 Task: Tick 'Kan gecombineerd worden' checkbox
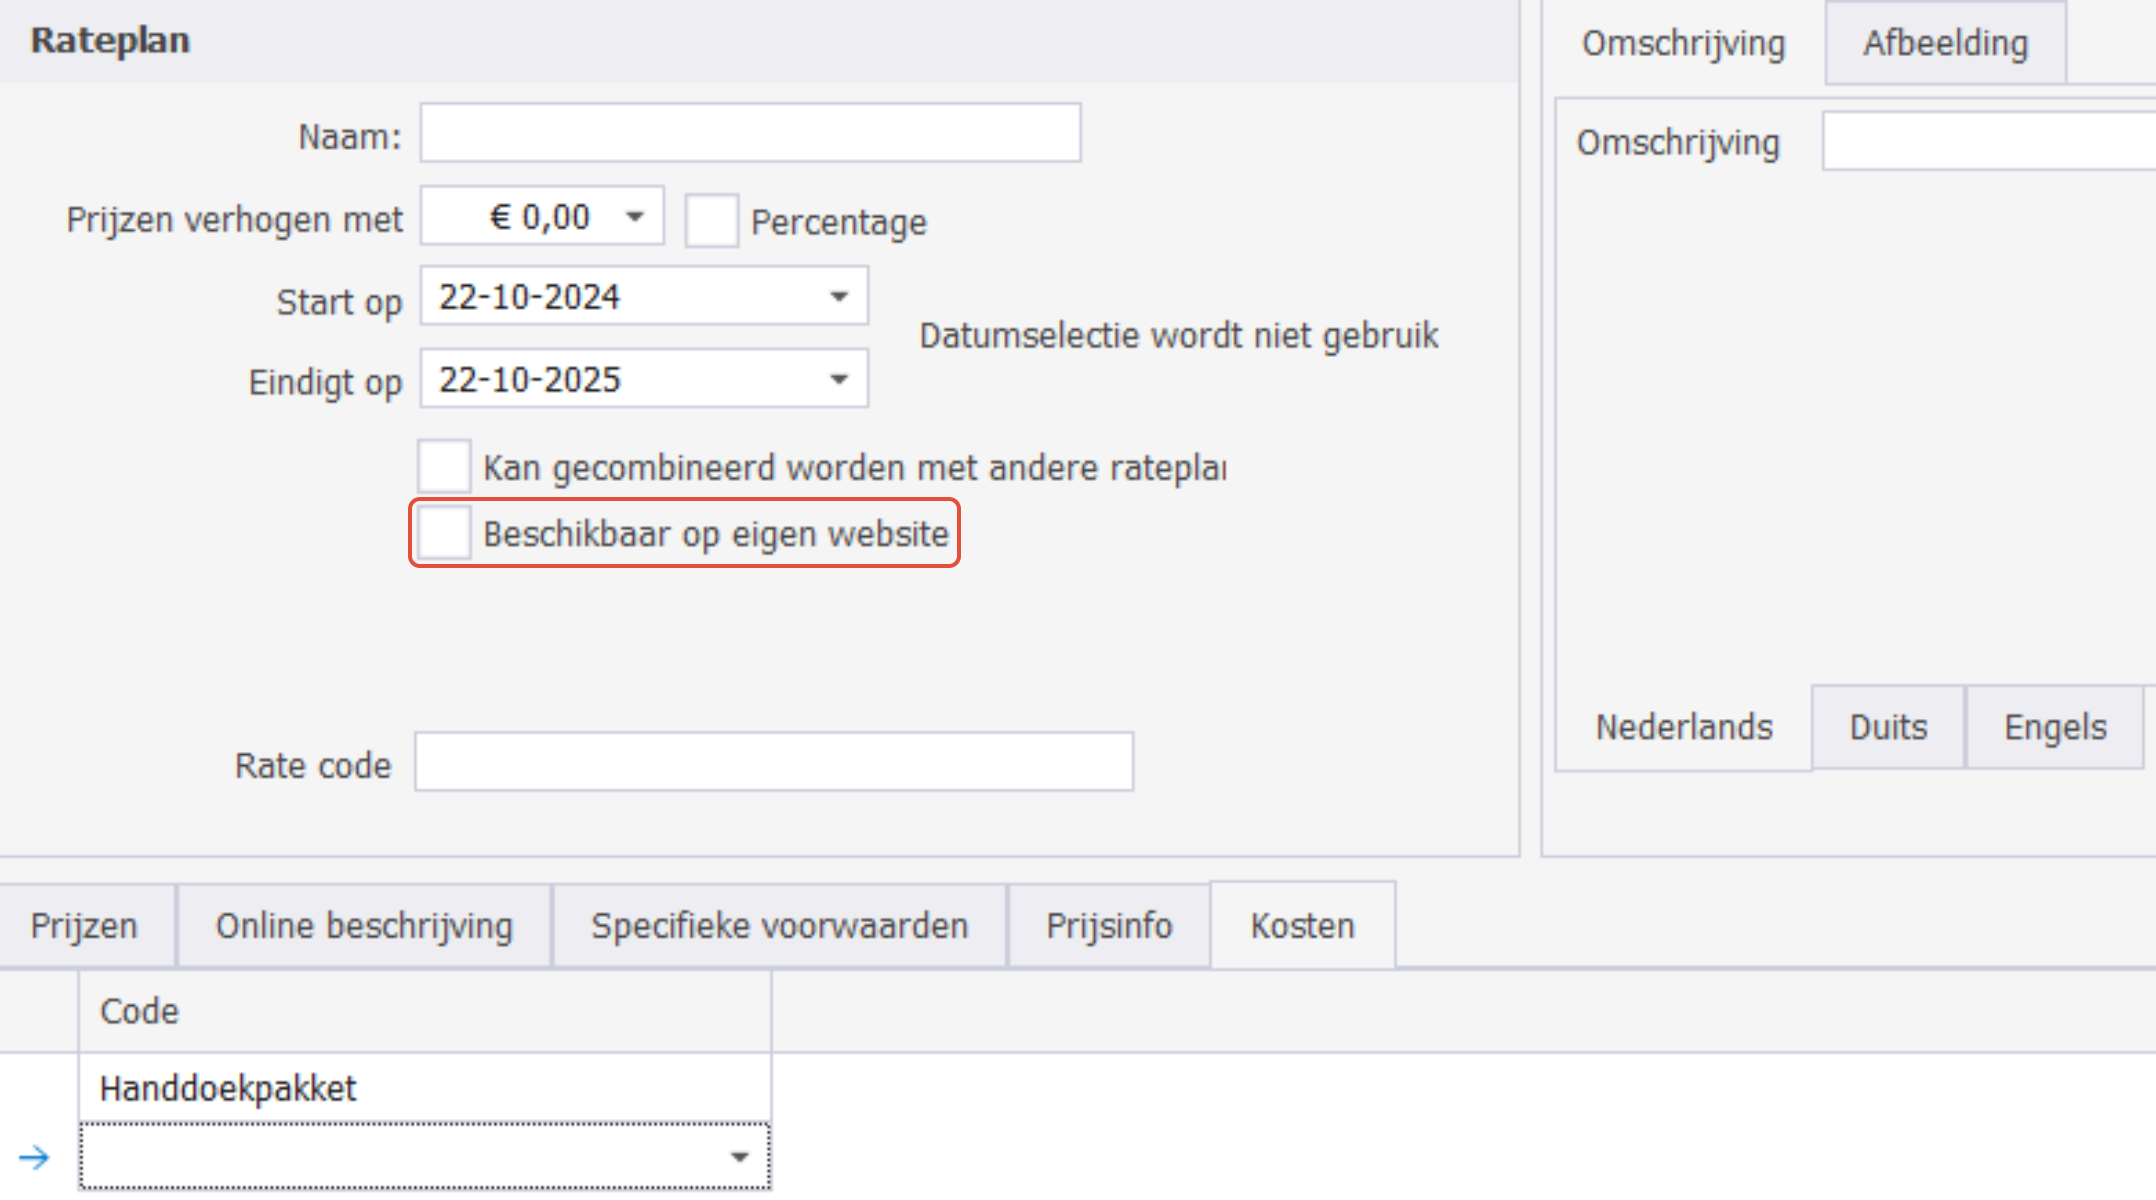(444, 466)
